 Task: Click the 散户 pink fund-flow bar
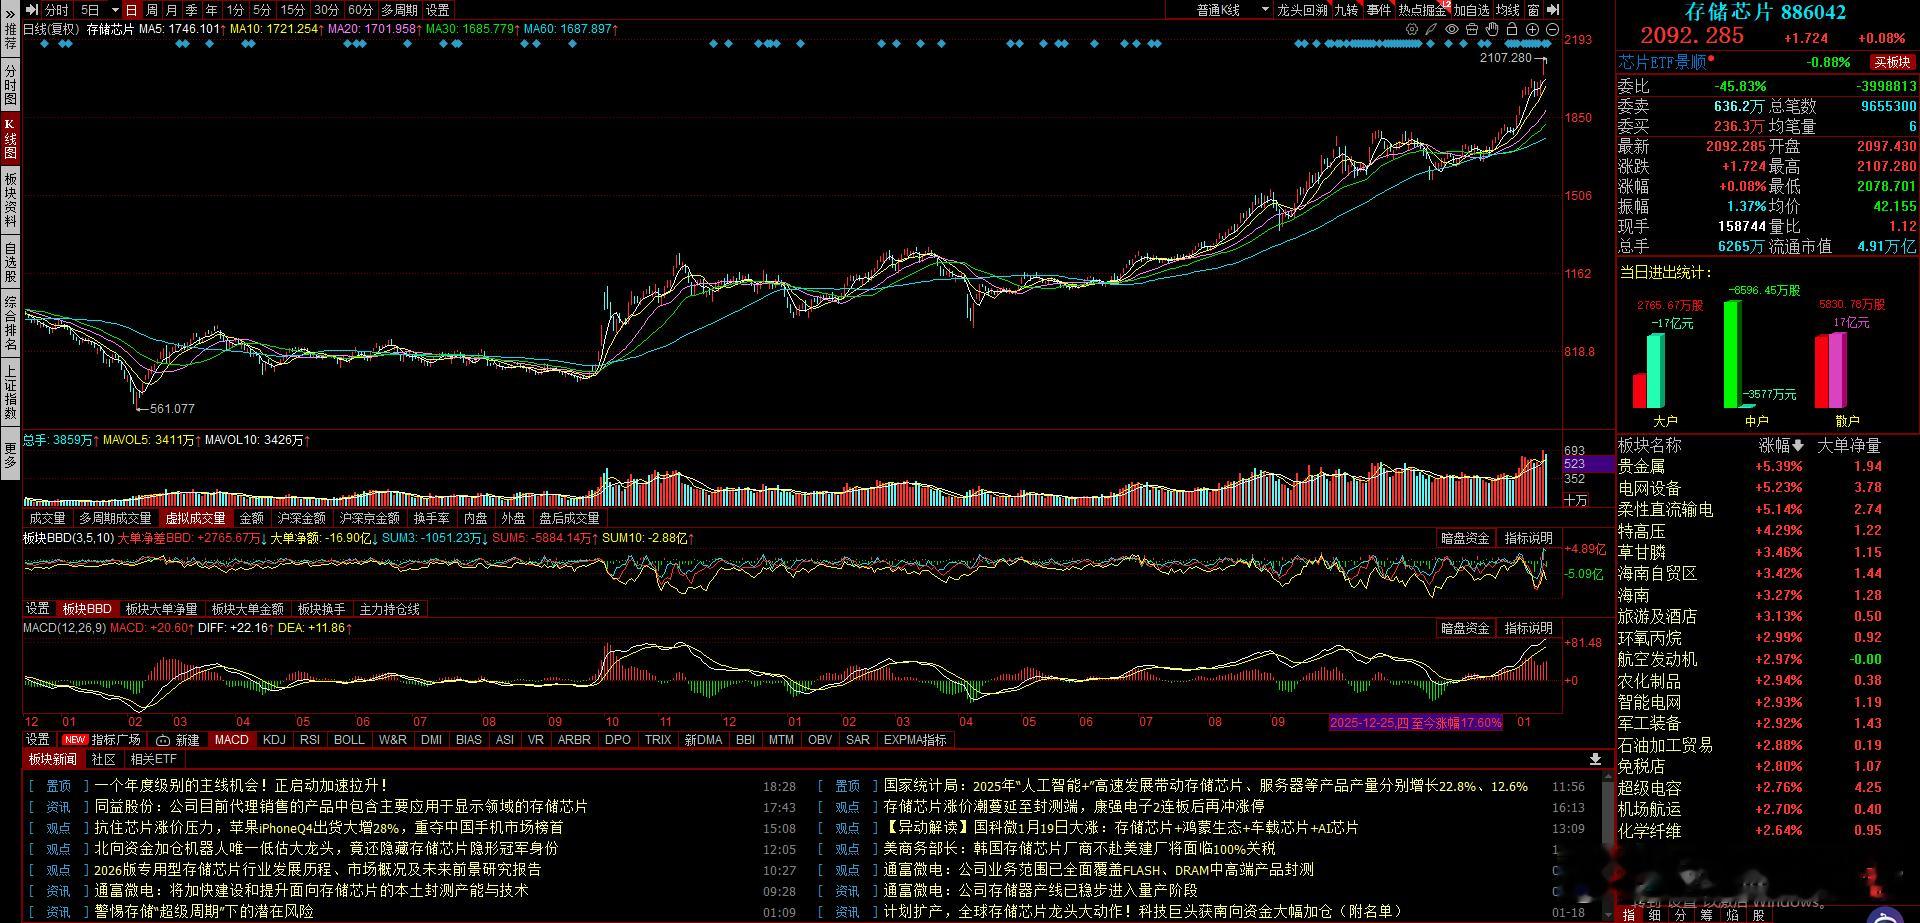click(1838, 370)
